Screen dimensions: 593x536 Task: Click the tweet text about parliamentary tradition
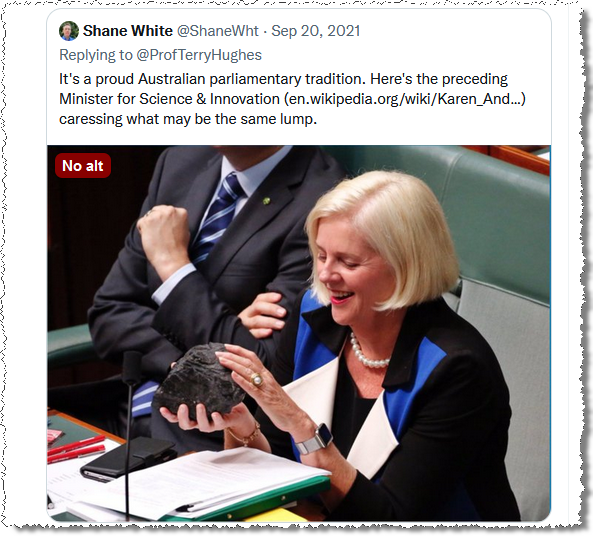[x=292, y=99]
